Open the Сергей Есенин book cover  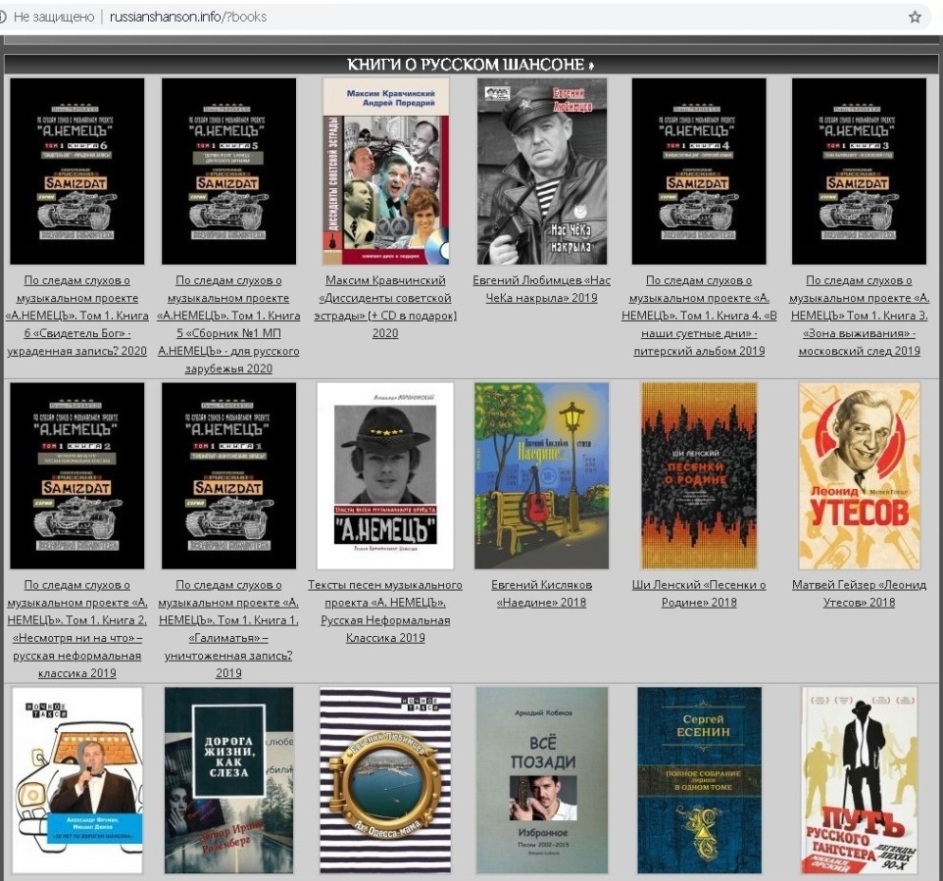699,781
